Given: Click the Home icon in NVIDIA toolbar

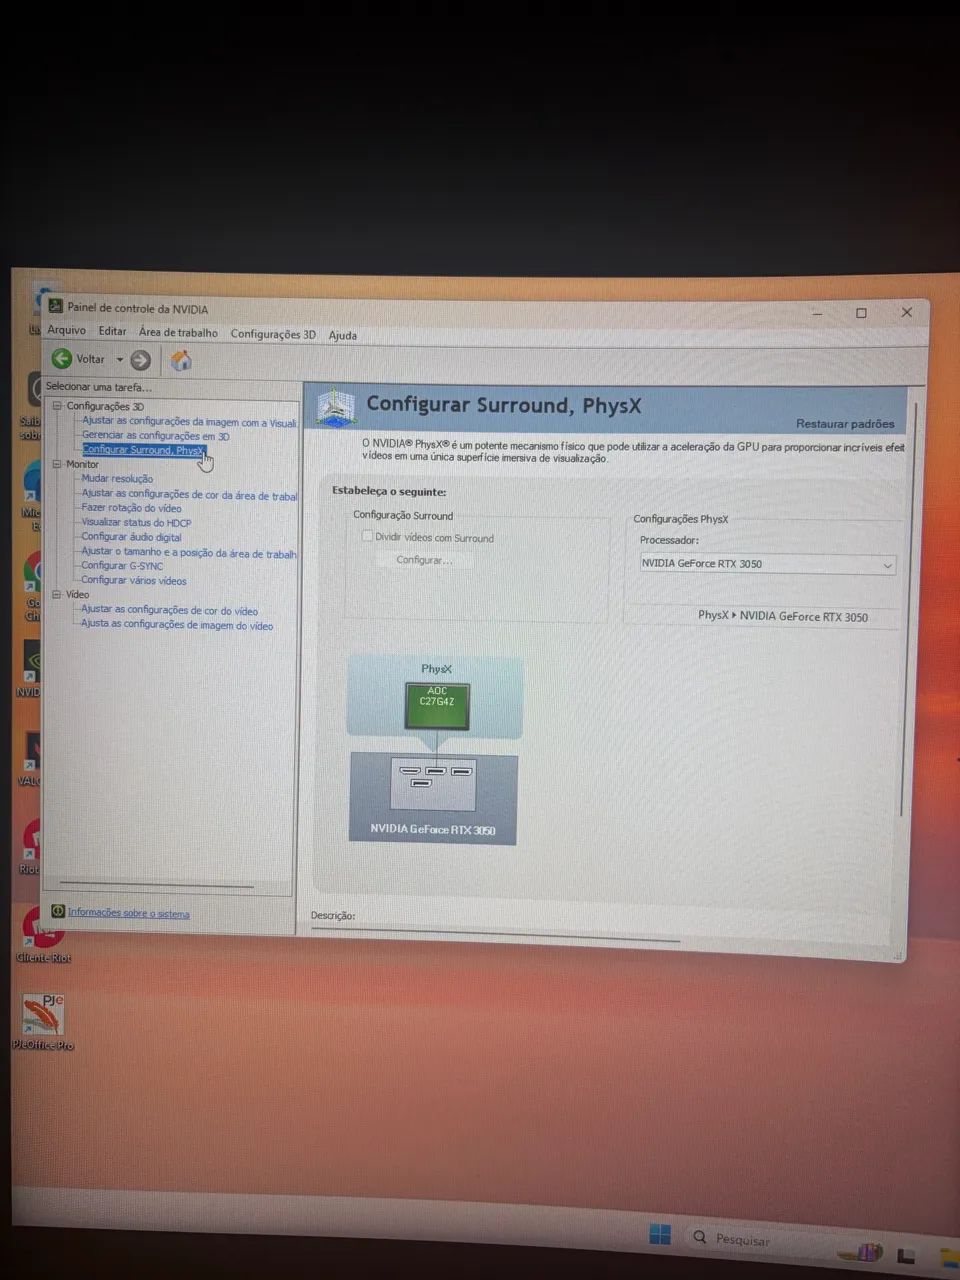Looking at the screenshot, I should tap(181, 360).
